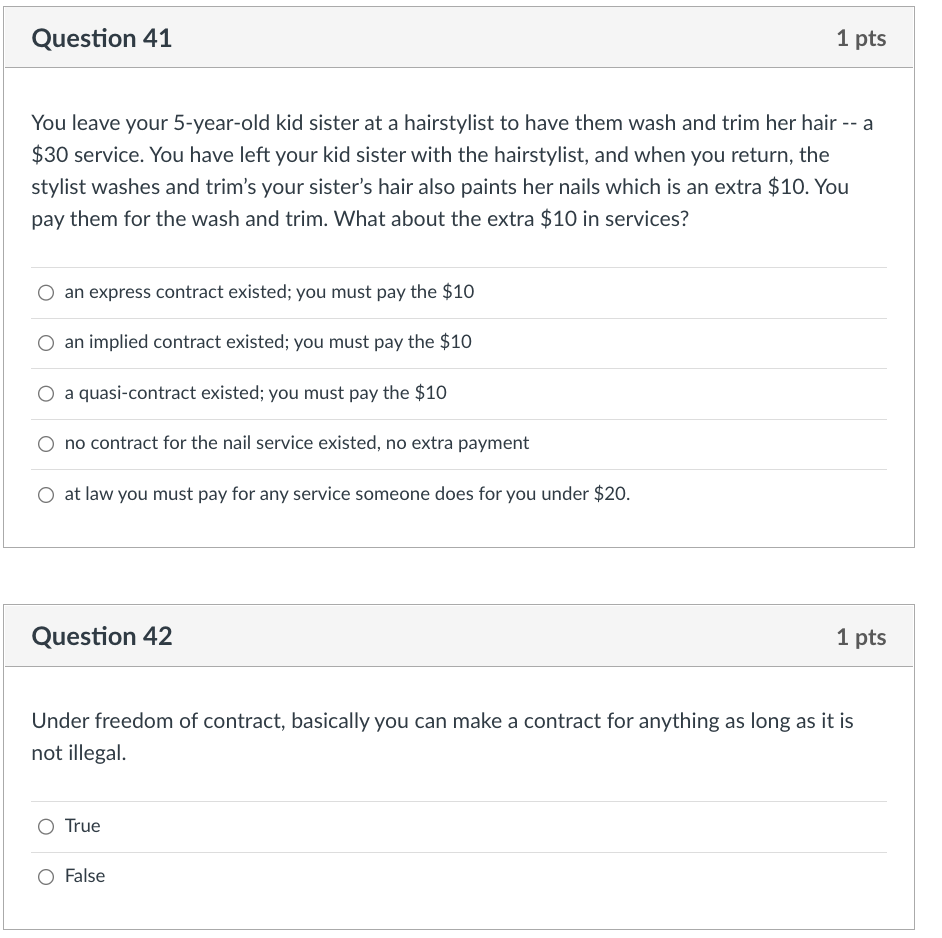This screenshot has height=938, width=942.
Task: Click the False answer label text
Action: click(x=85, y=876)
